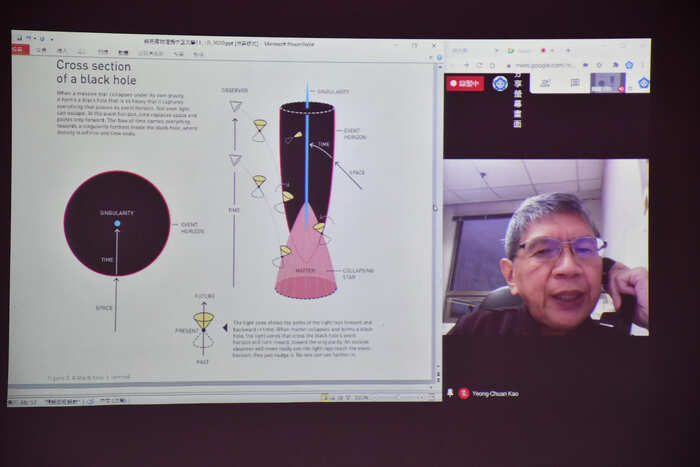Open the Meet chat icon
700x467 pixels.
[x=575, y=83]
